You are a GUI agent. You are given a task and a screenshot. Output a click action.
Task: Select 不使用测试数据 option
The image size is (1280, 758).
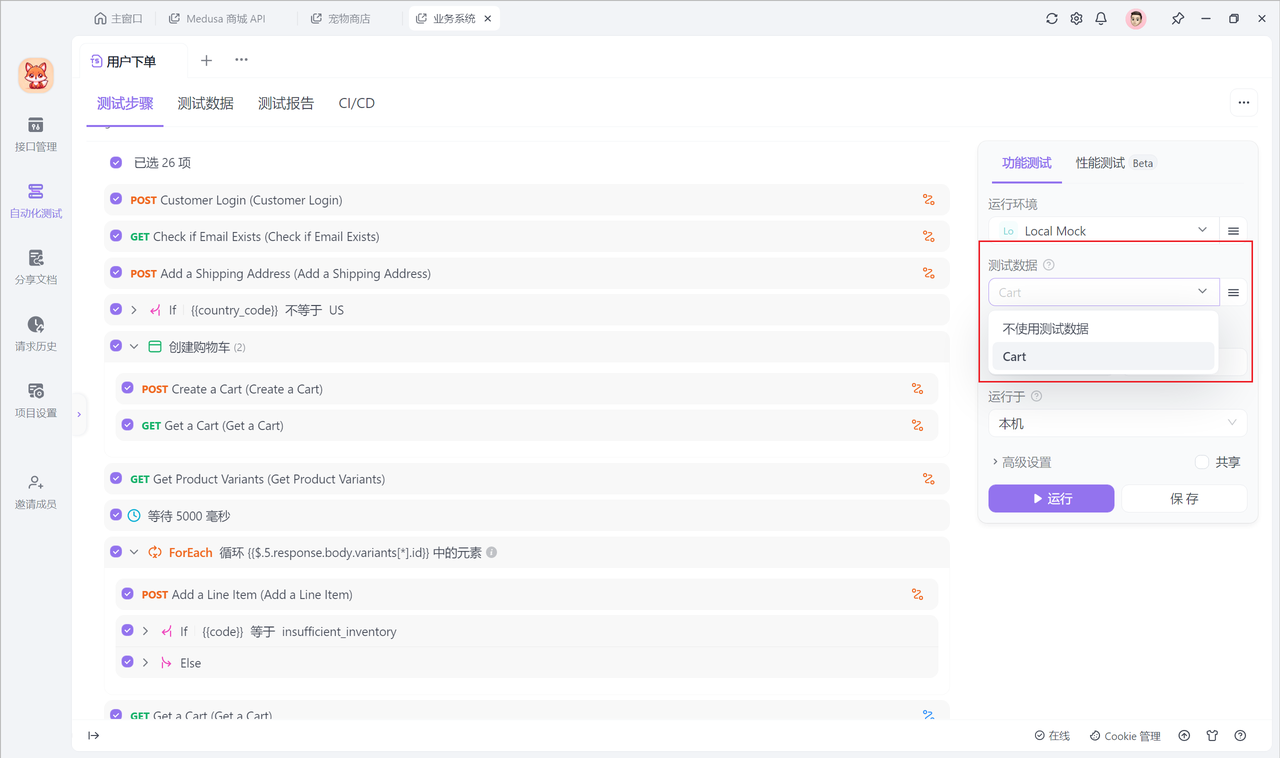tap(1103, 328)
